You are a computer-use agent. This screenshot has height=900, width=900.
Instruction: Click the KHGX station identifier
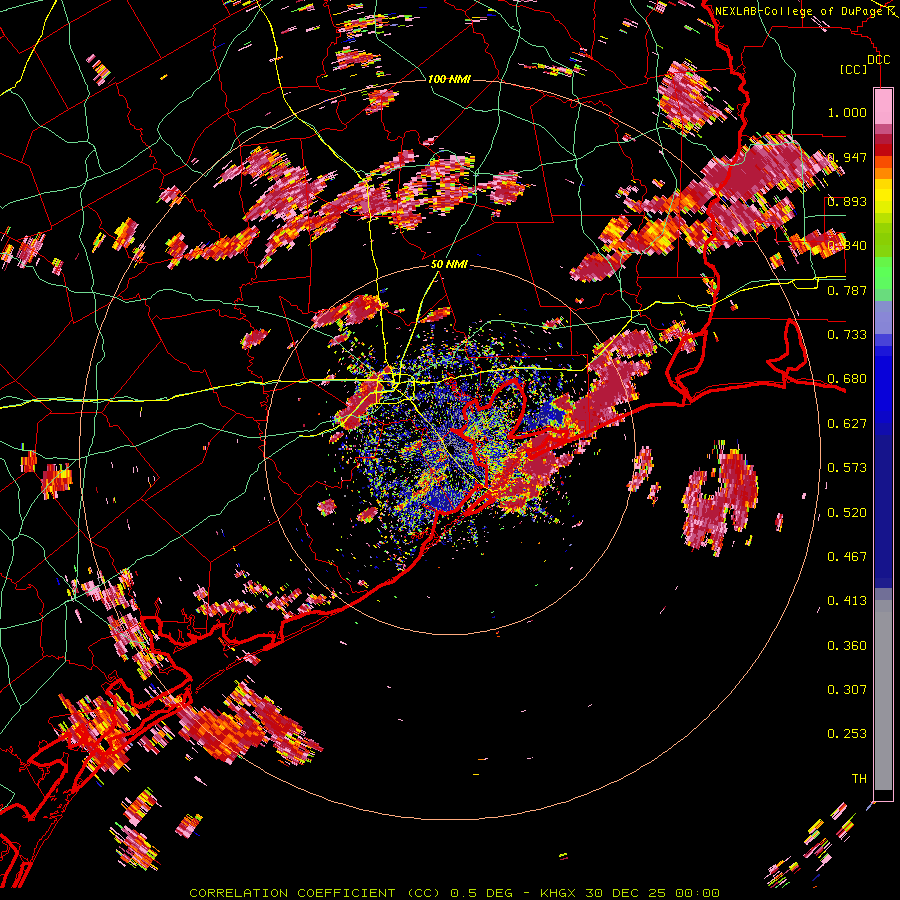[560, 893]
